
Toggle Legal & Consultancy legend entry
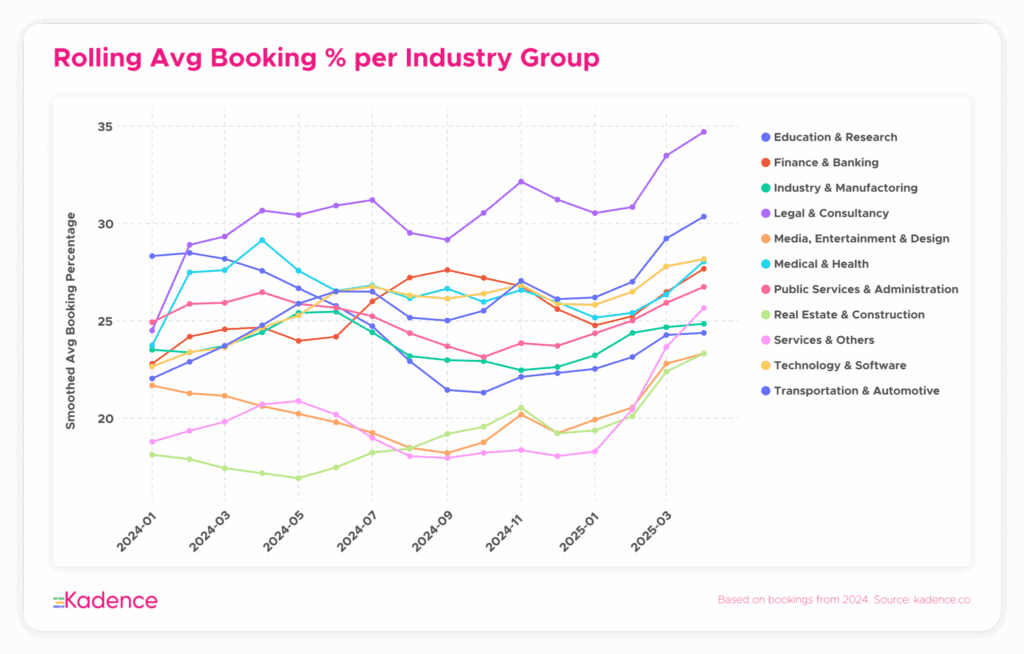click(x=831, y=213)
